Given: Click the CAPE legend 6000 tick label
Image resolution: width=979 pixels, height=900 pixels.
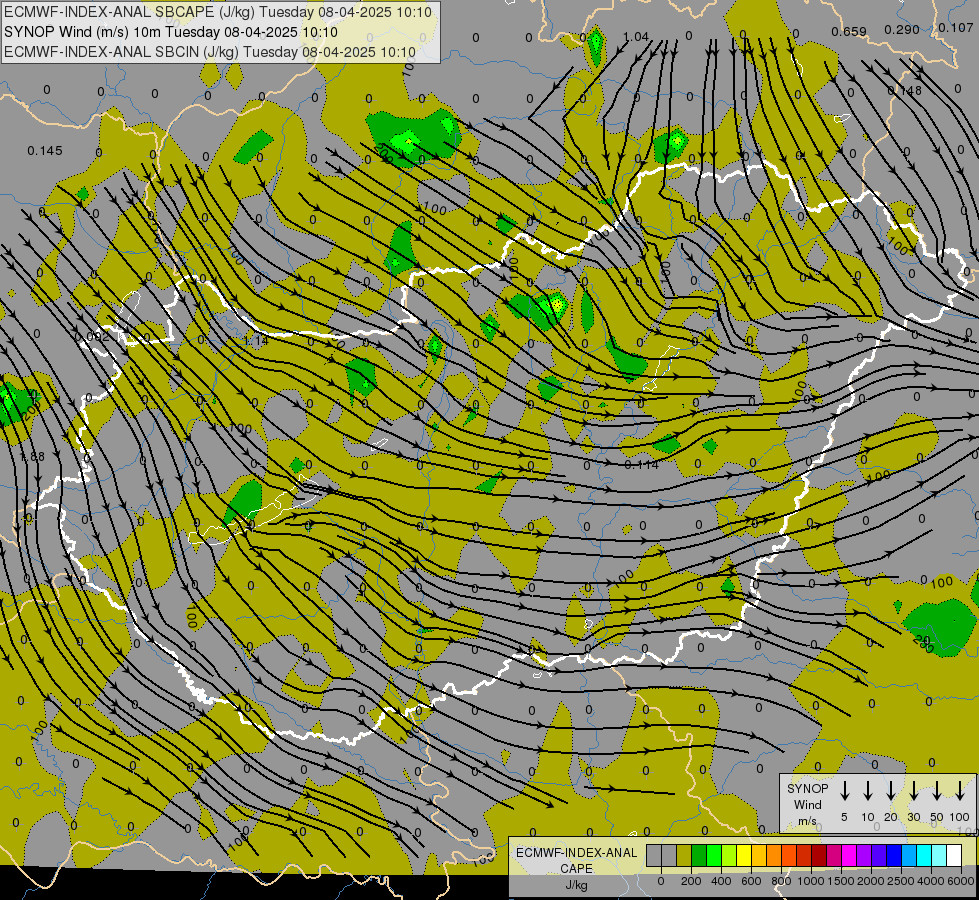Looking at the screenshot, I should [x=960, y=881].
